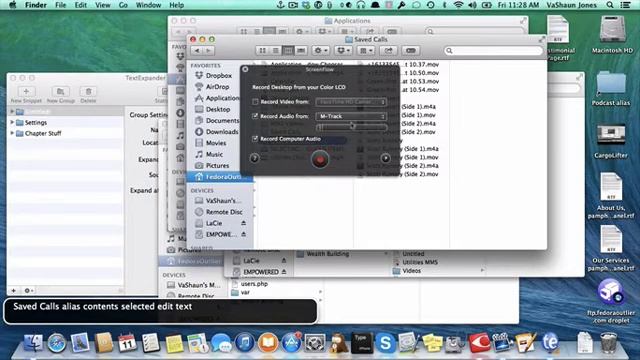
Task: Open the Window menu
Action: (x=148, y=5)
